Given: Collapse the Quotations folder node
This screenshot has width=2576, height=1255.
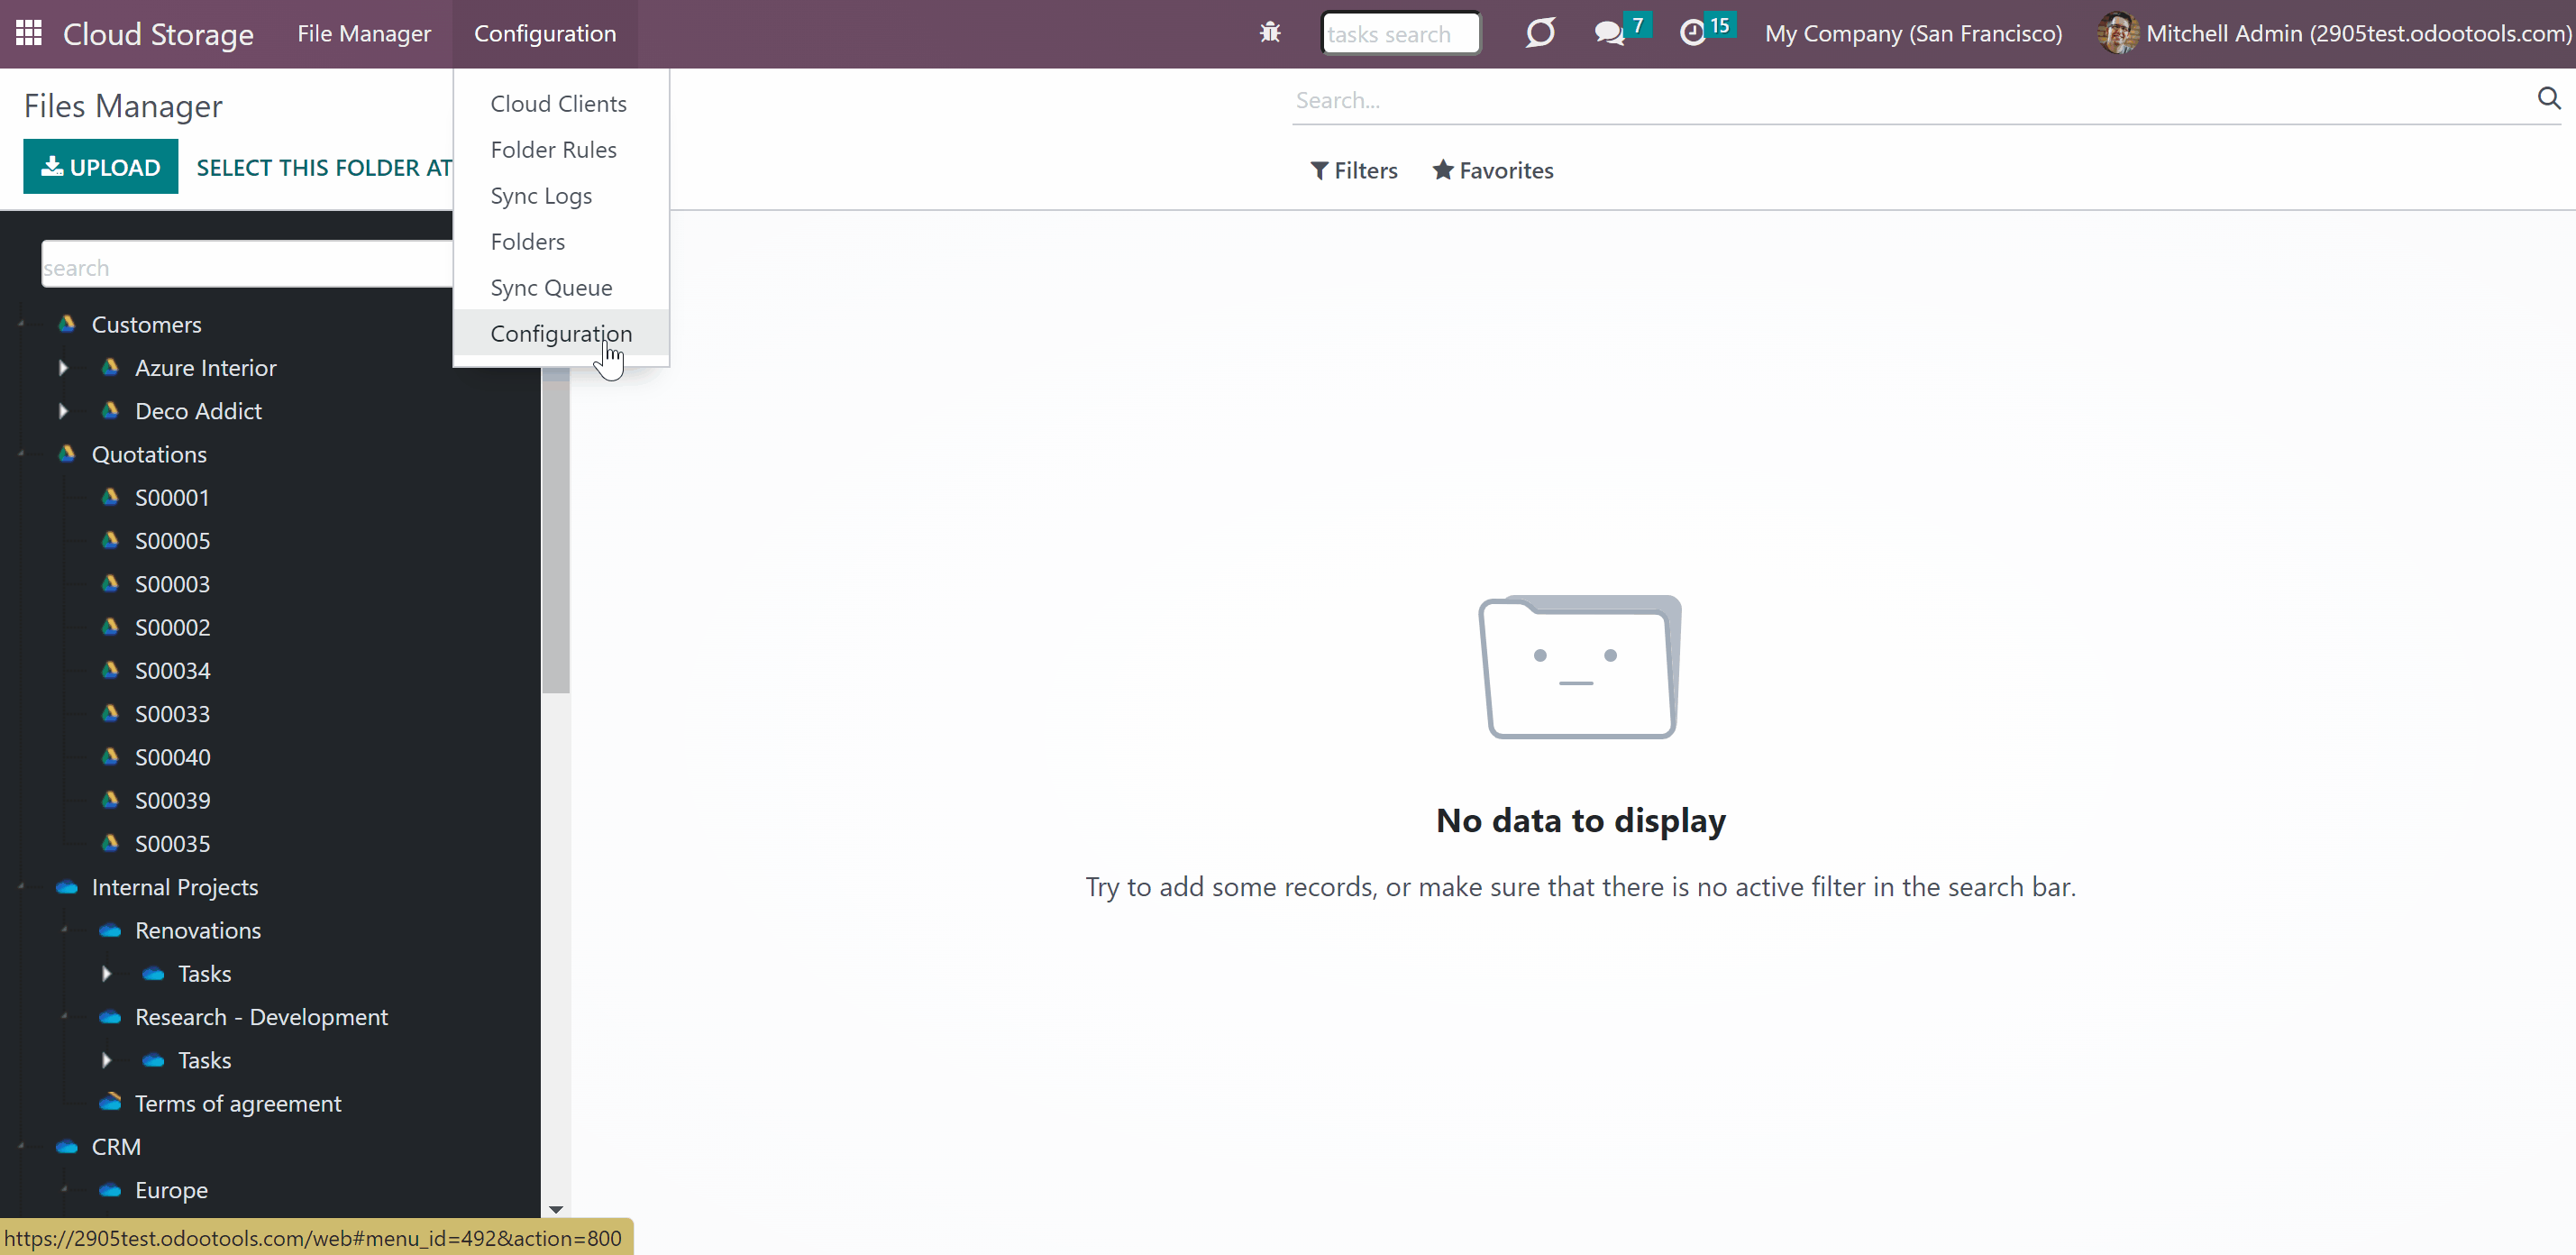Looking at the screenshot, I should point(21,454).
